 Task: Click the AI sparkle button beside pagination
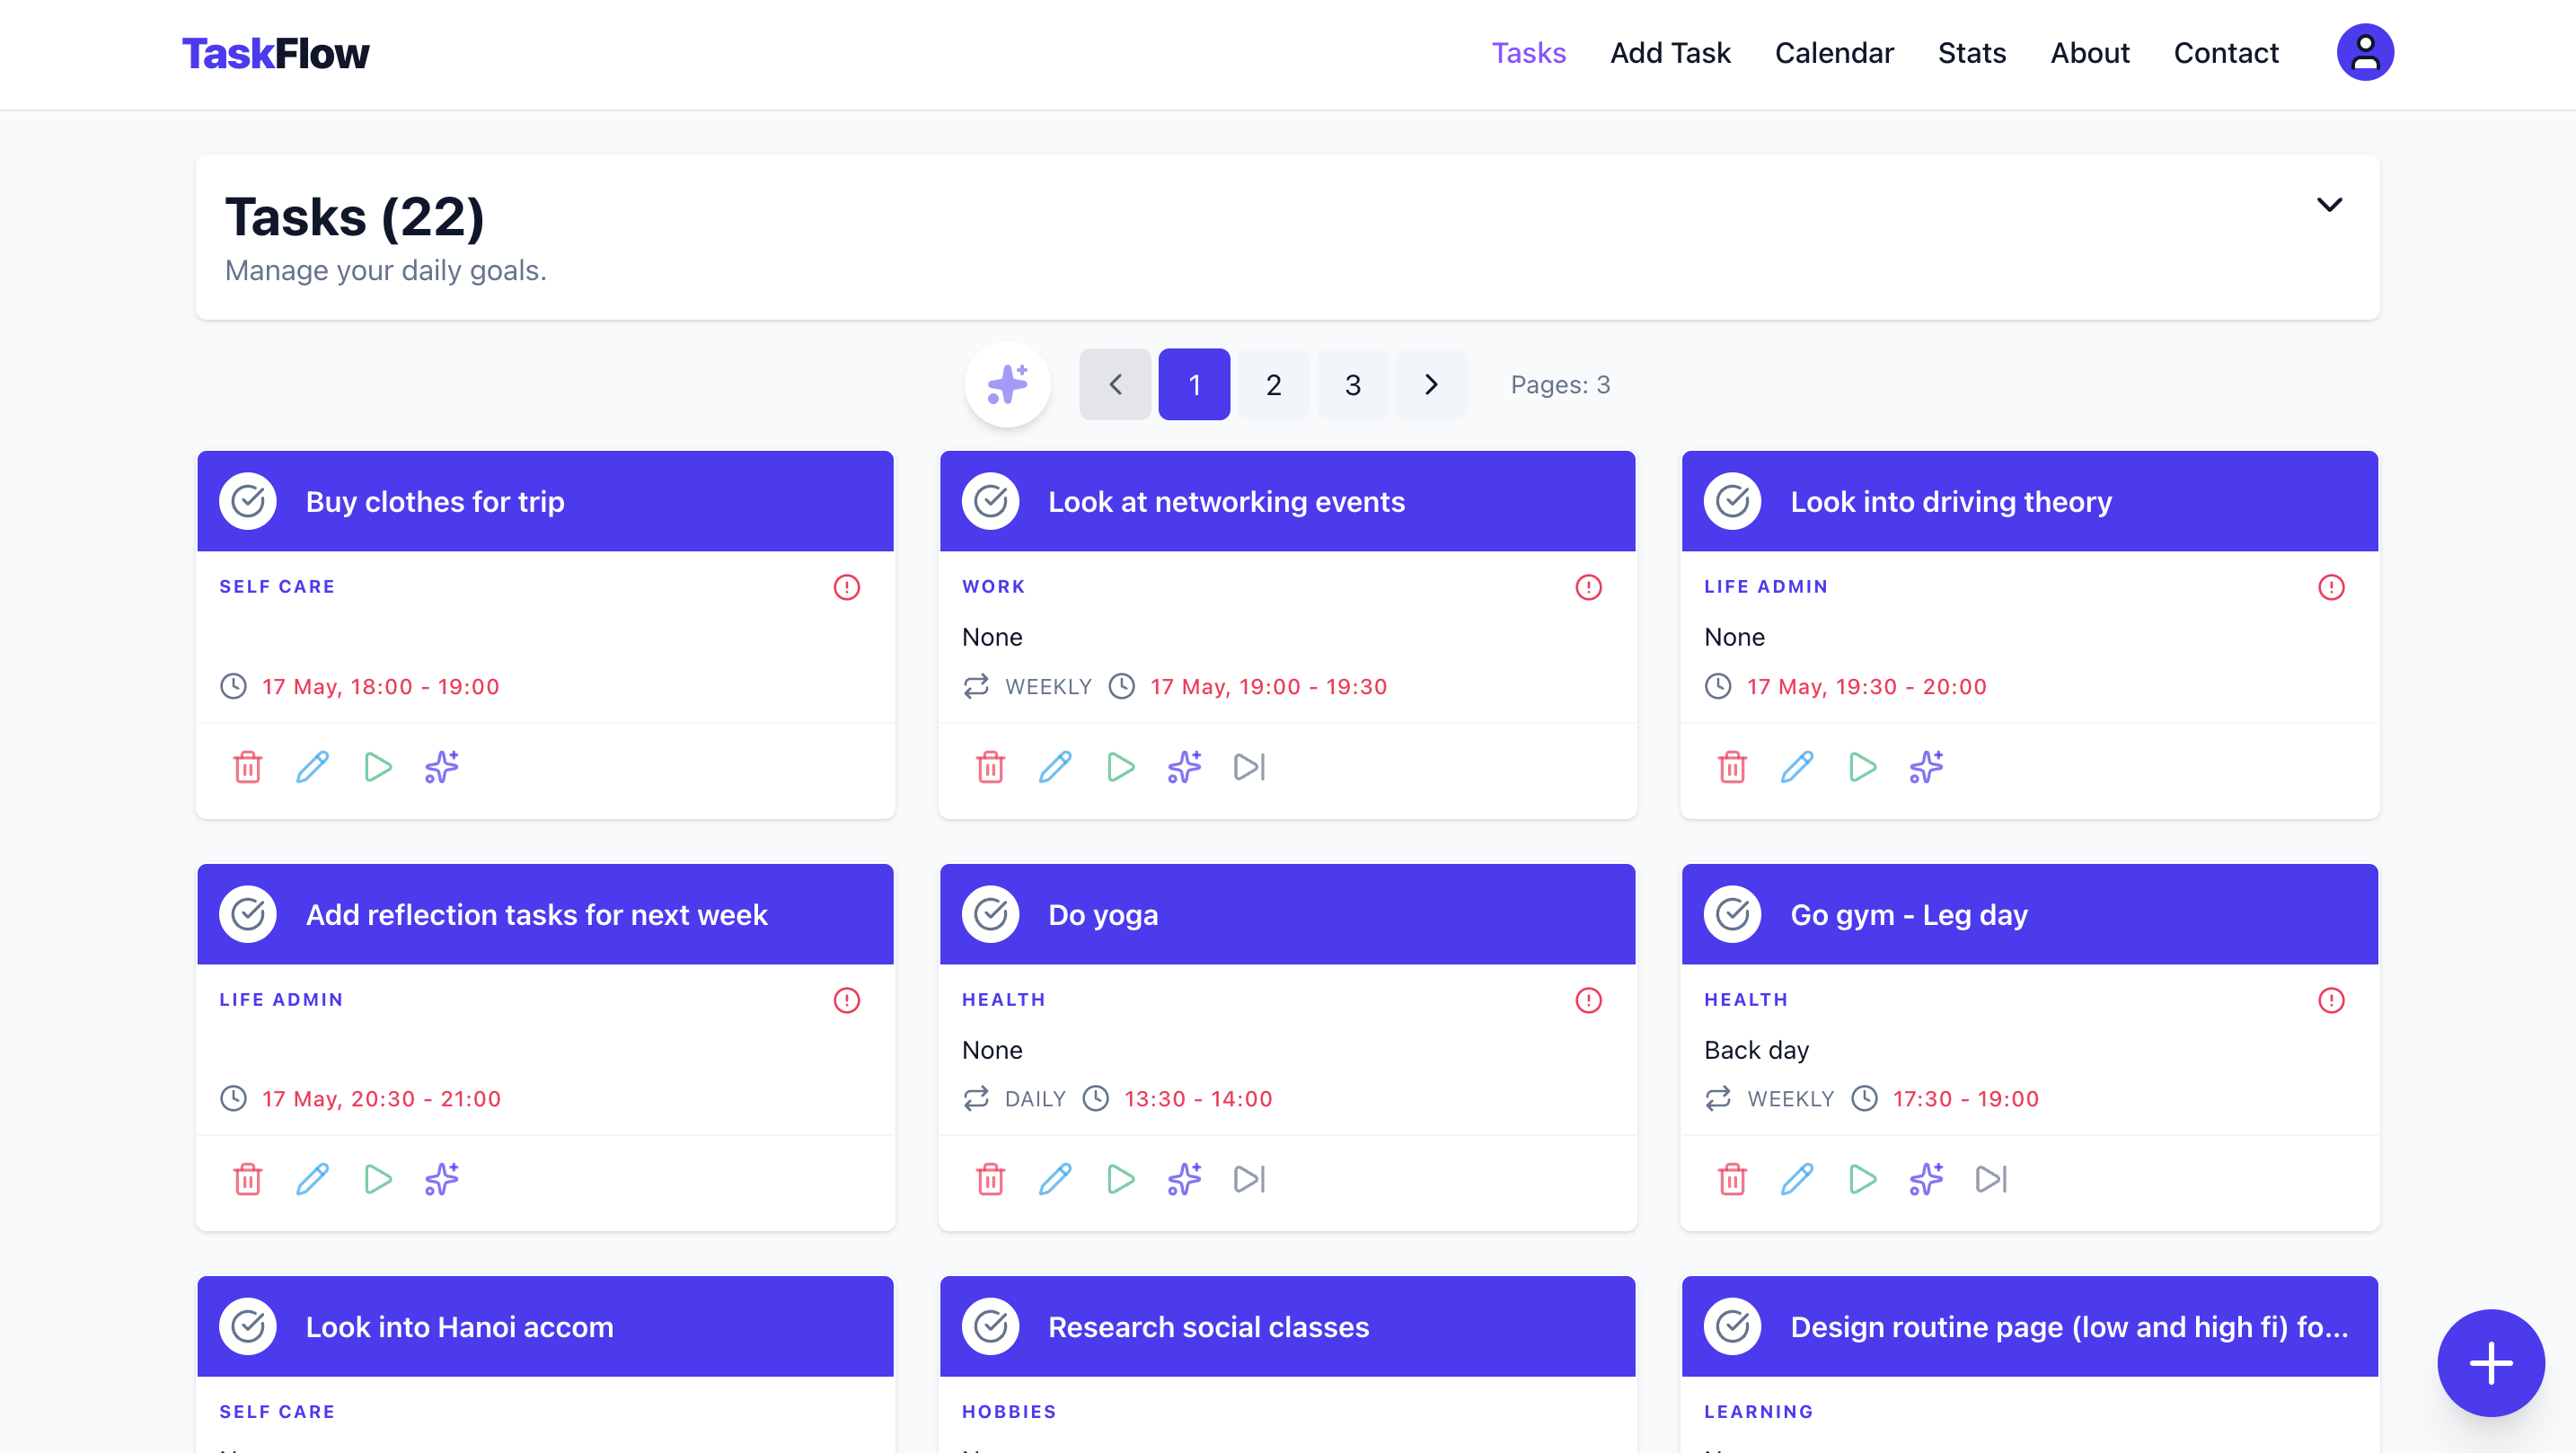[1007, 384]
